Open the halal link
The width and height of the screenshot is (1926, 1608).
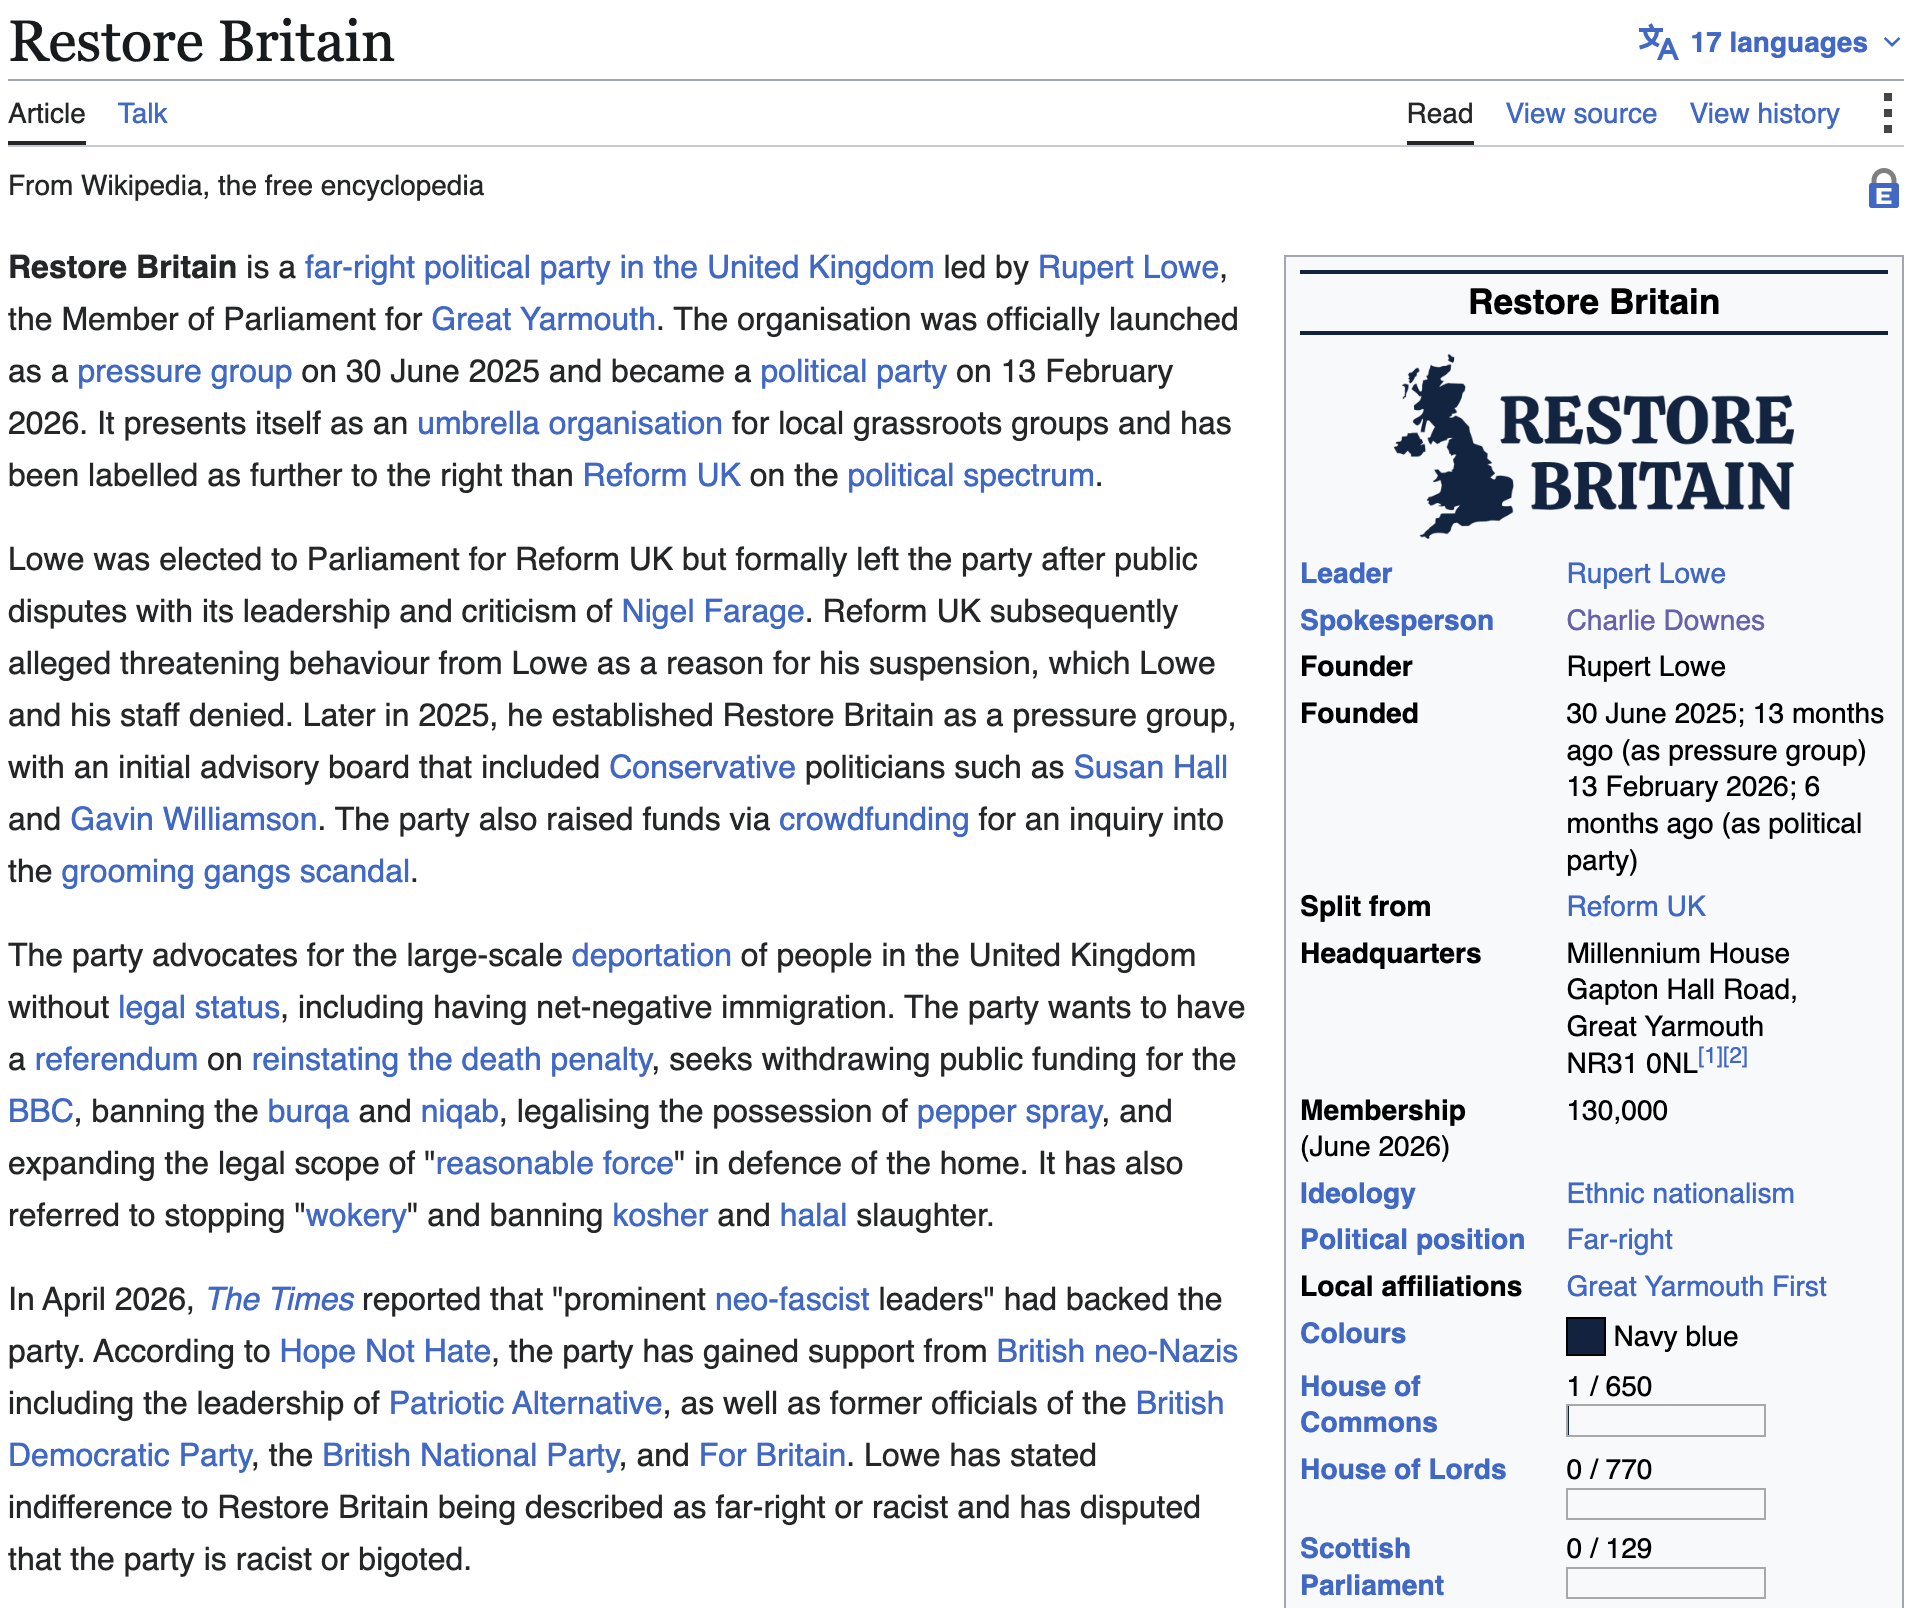coord(813,1215)
